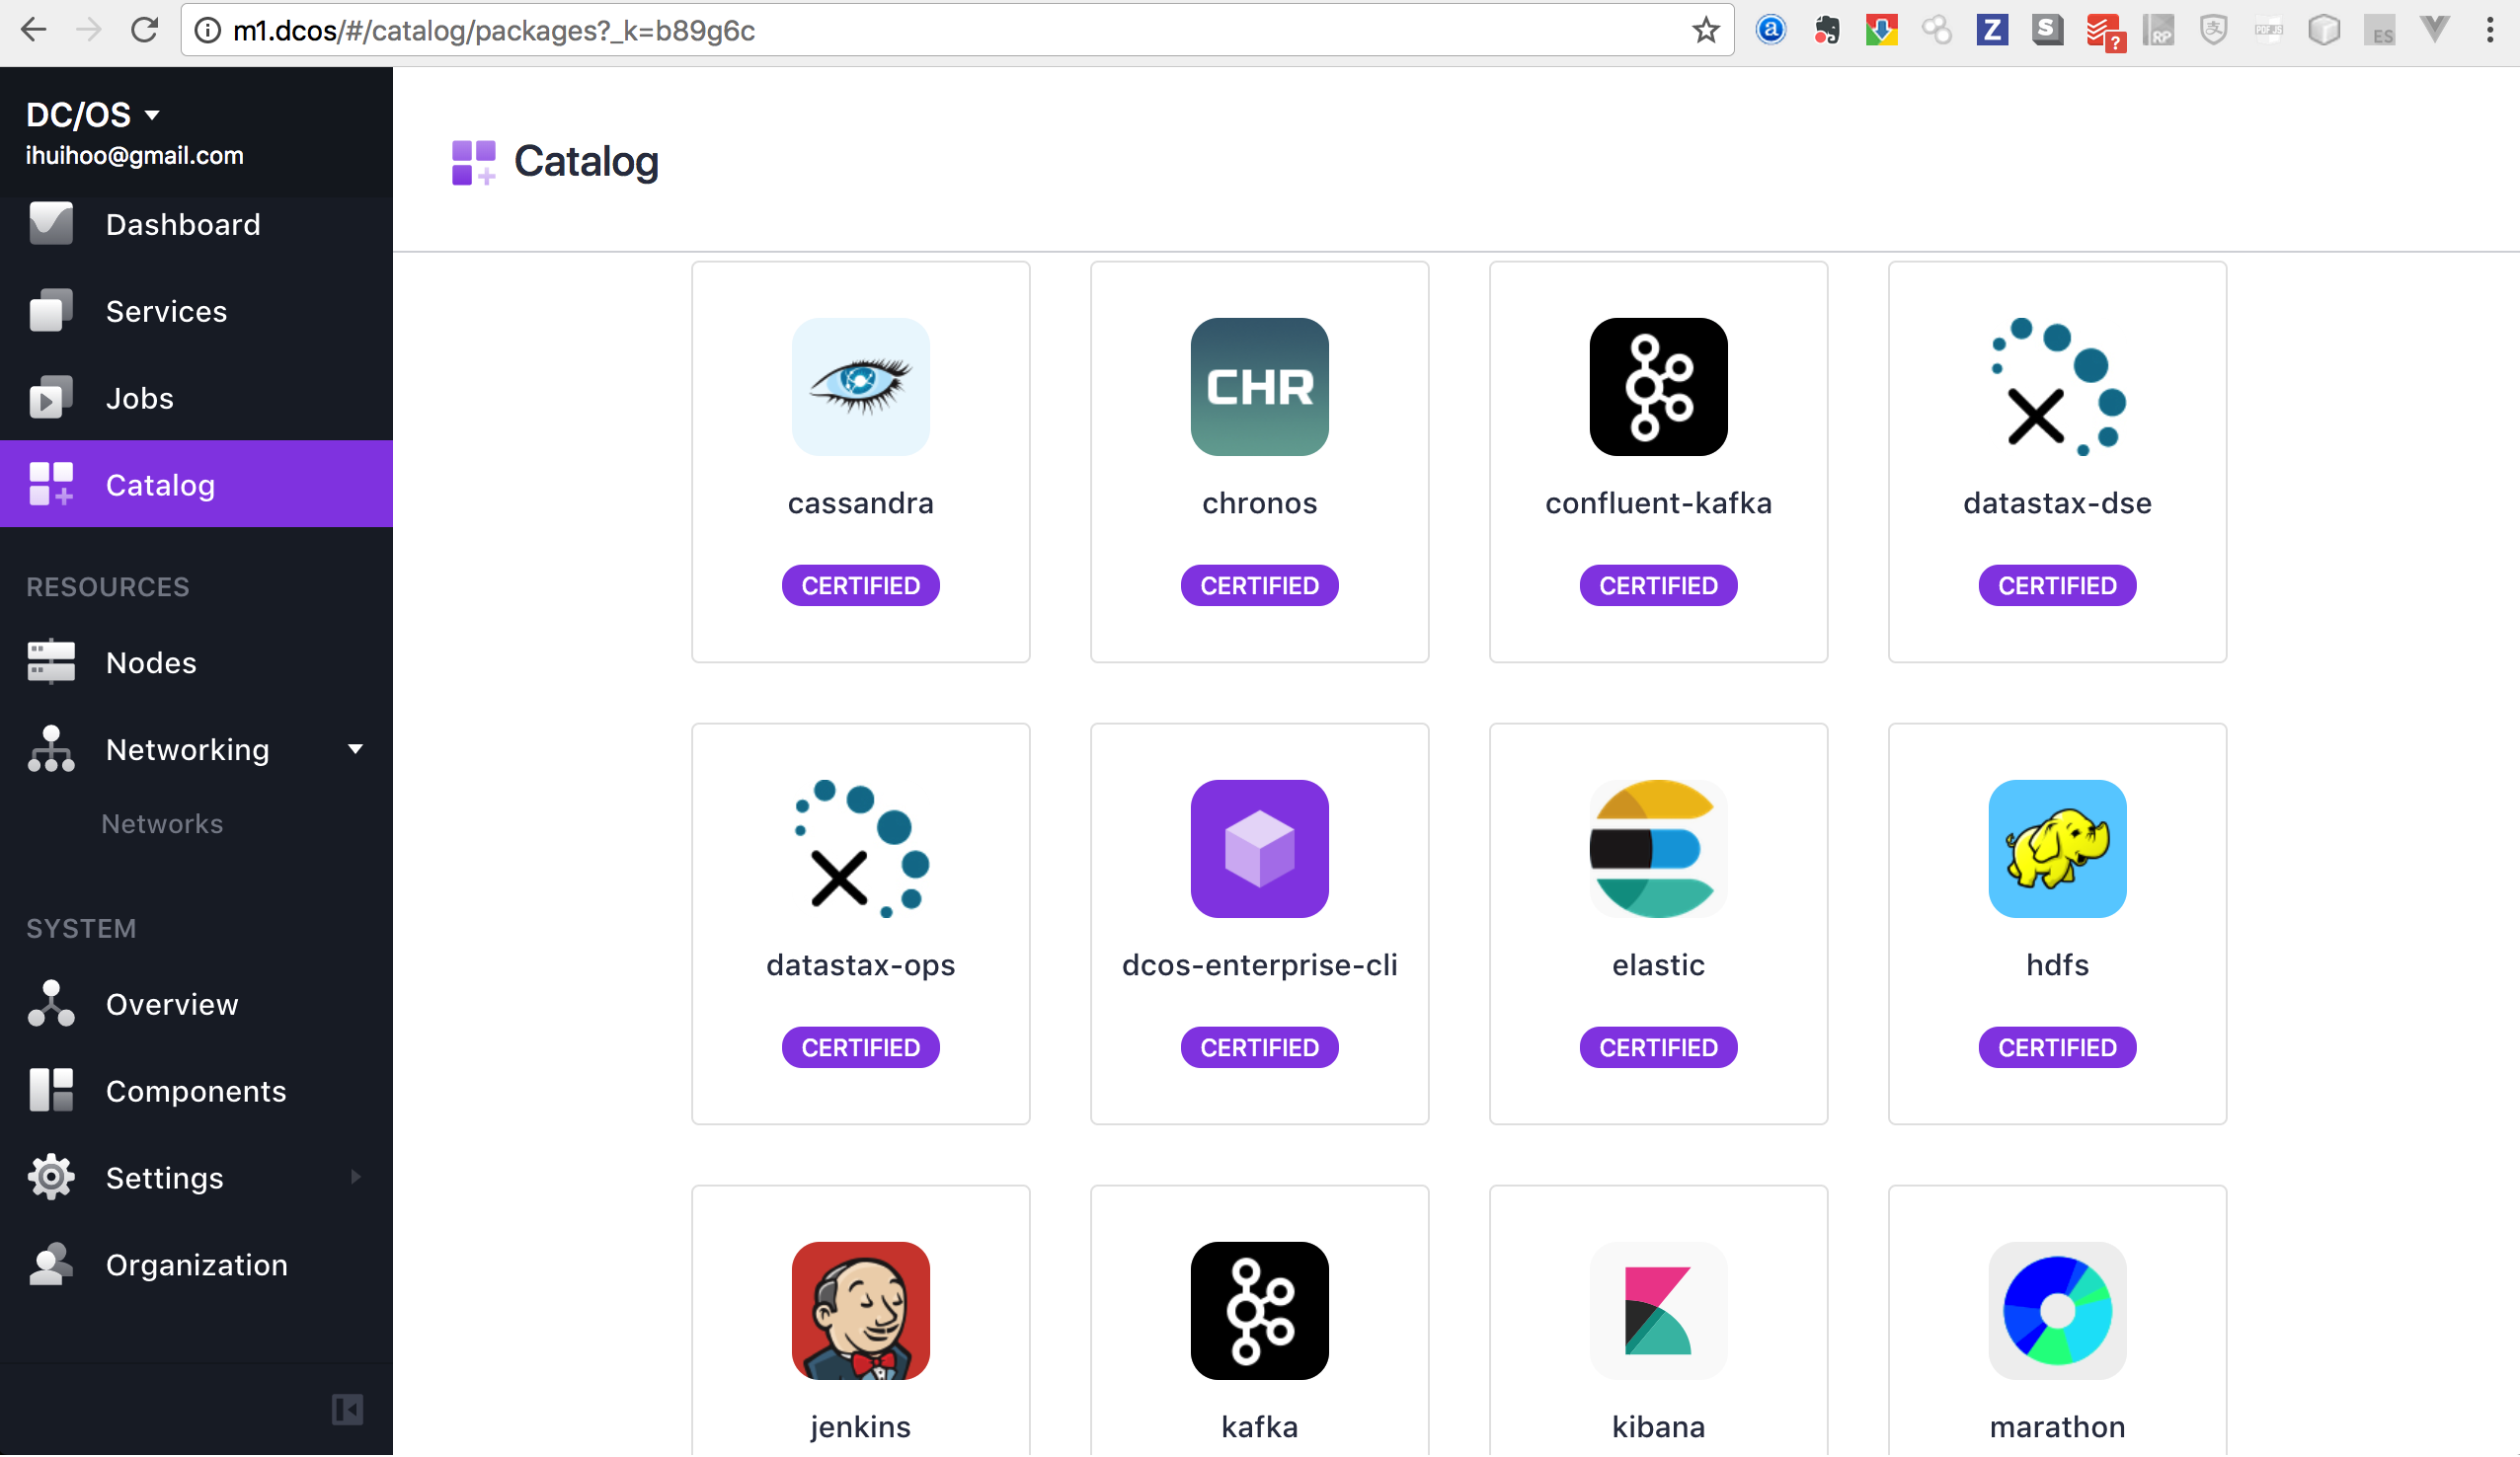
Task: Click the kibana package logo
Action: point(1658,1311)
